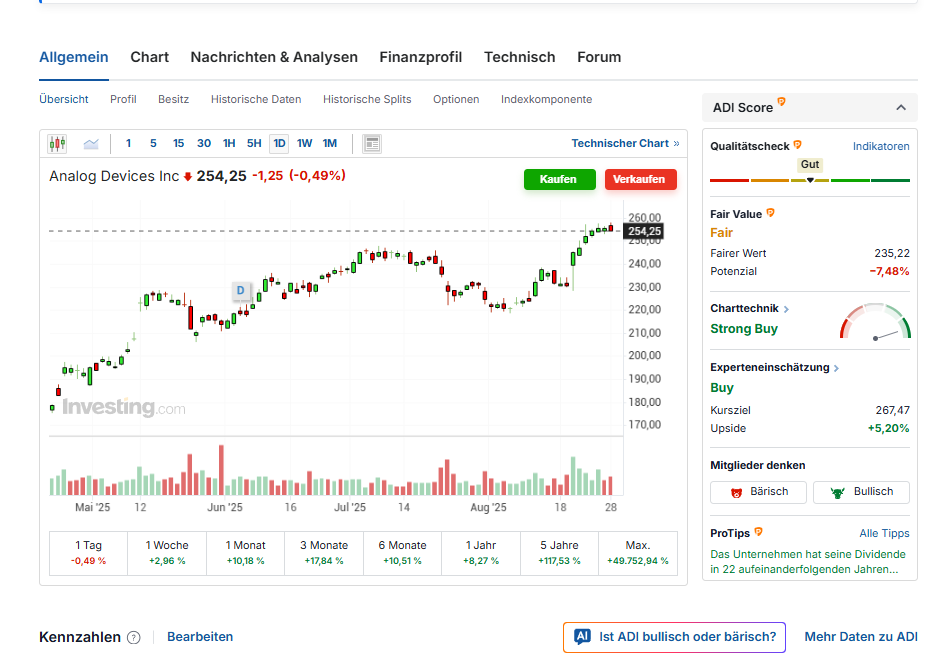This screenshot has width=939, height=668.
Task: Switch to candlestick chart type
Action: [x=57, y=144]
